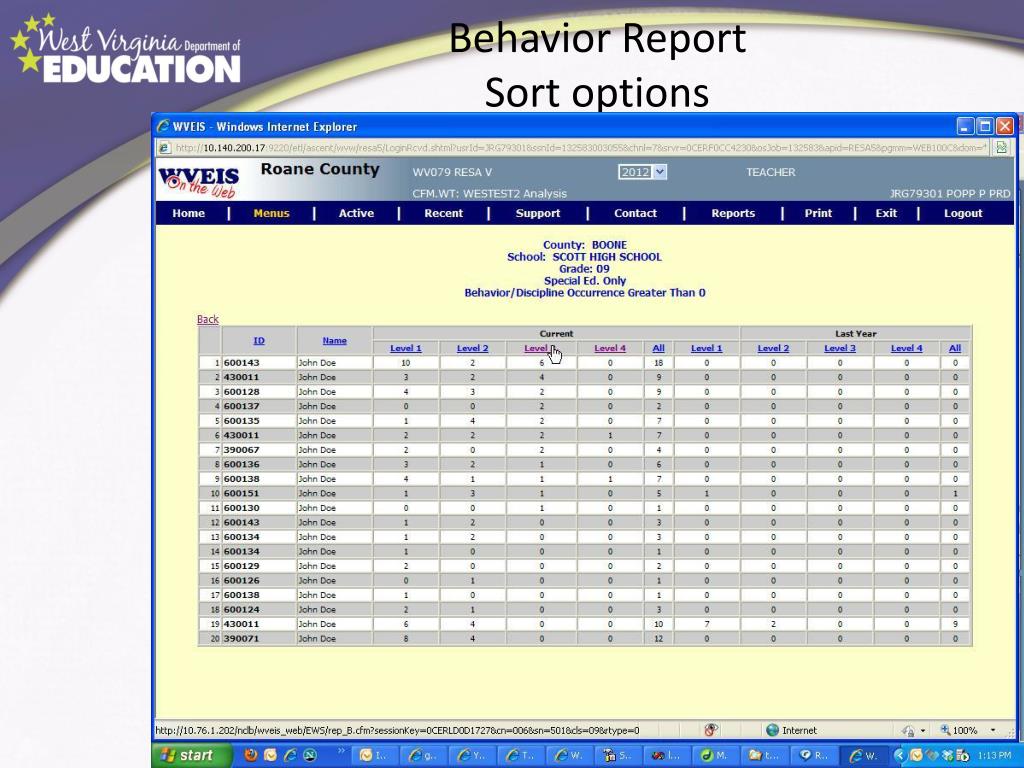The width and height of the screenshot is (1024, 768).
Task: Sort by Last Year Level 1
Action: point(707,349)
